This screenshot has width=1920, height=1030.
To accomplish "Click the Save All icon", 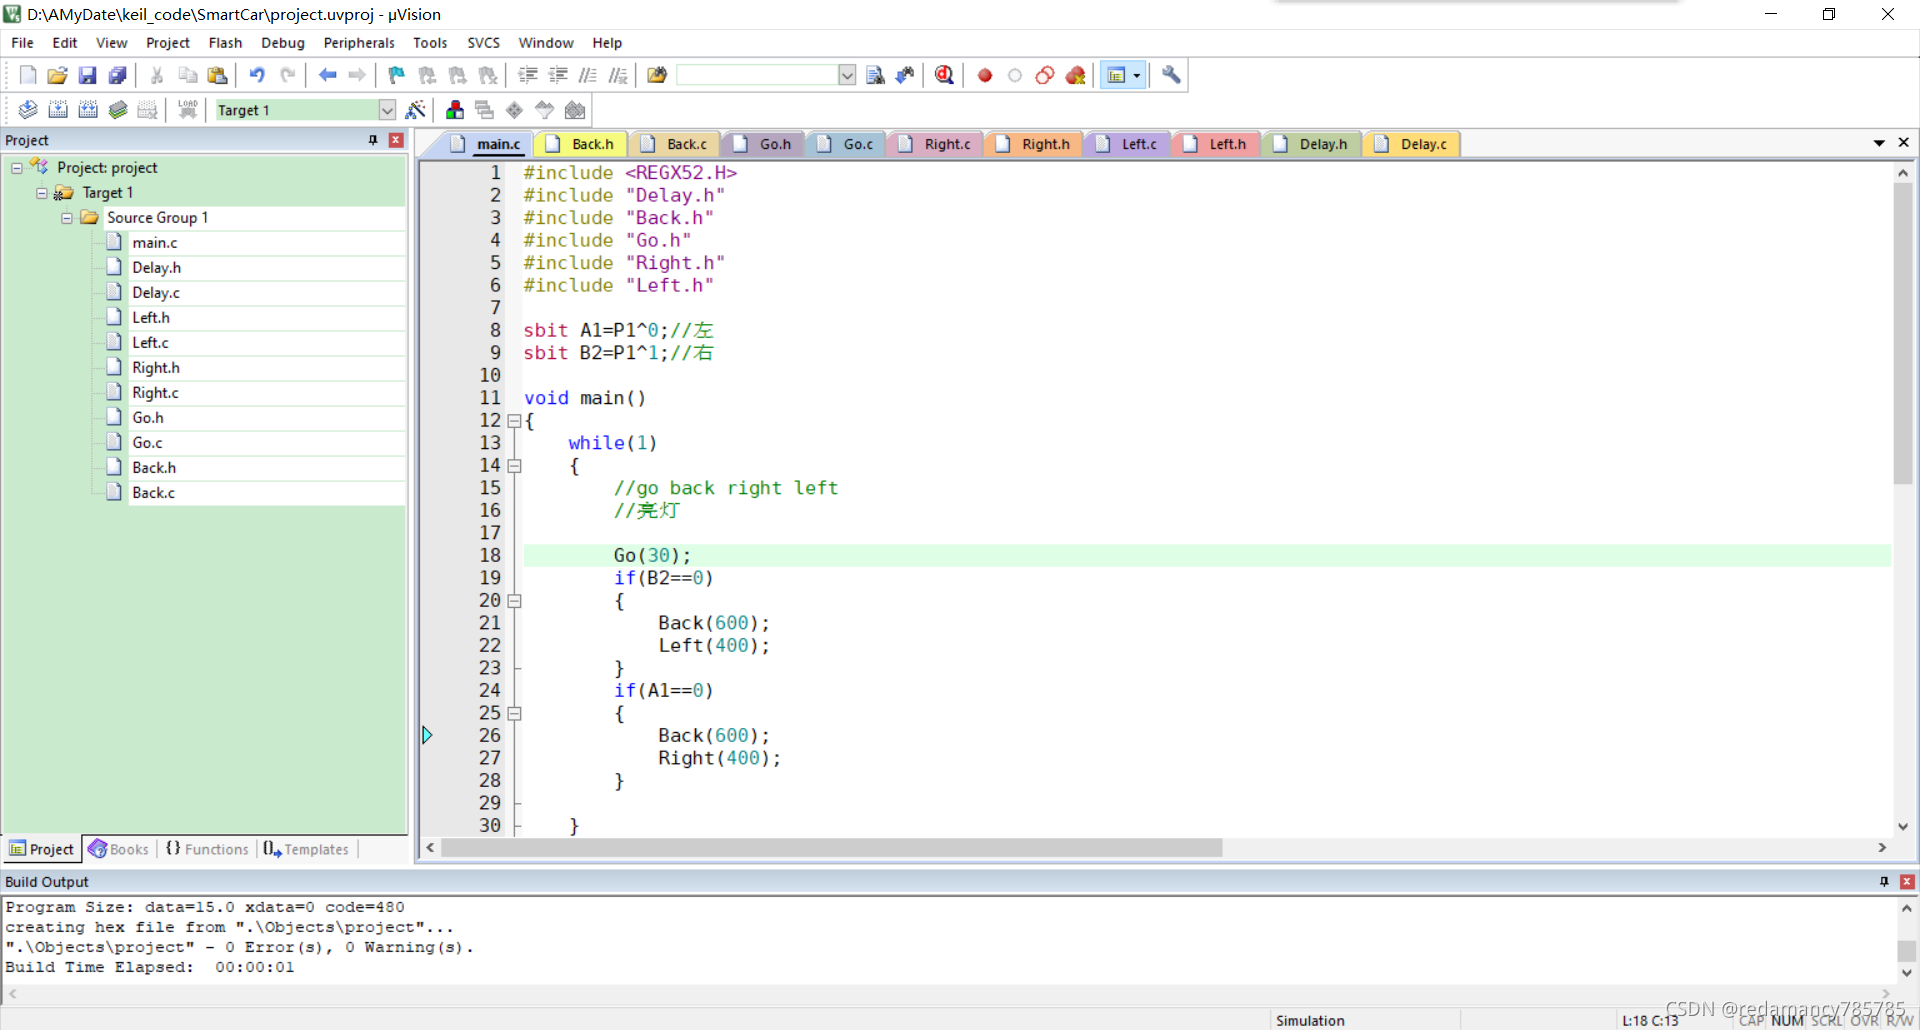I will point(118,75).
